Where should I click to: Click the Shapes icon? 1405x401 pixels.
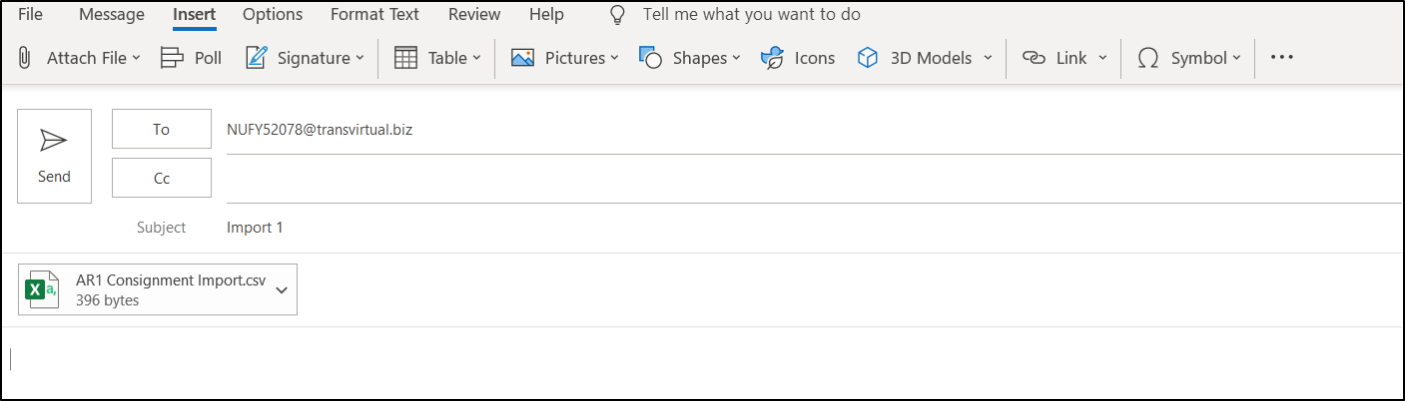click(651, 58)
